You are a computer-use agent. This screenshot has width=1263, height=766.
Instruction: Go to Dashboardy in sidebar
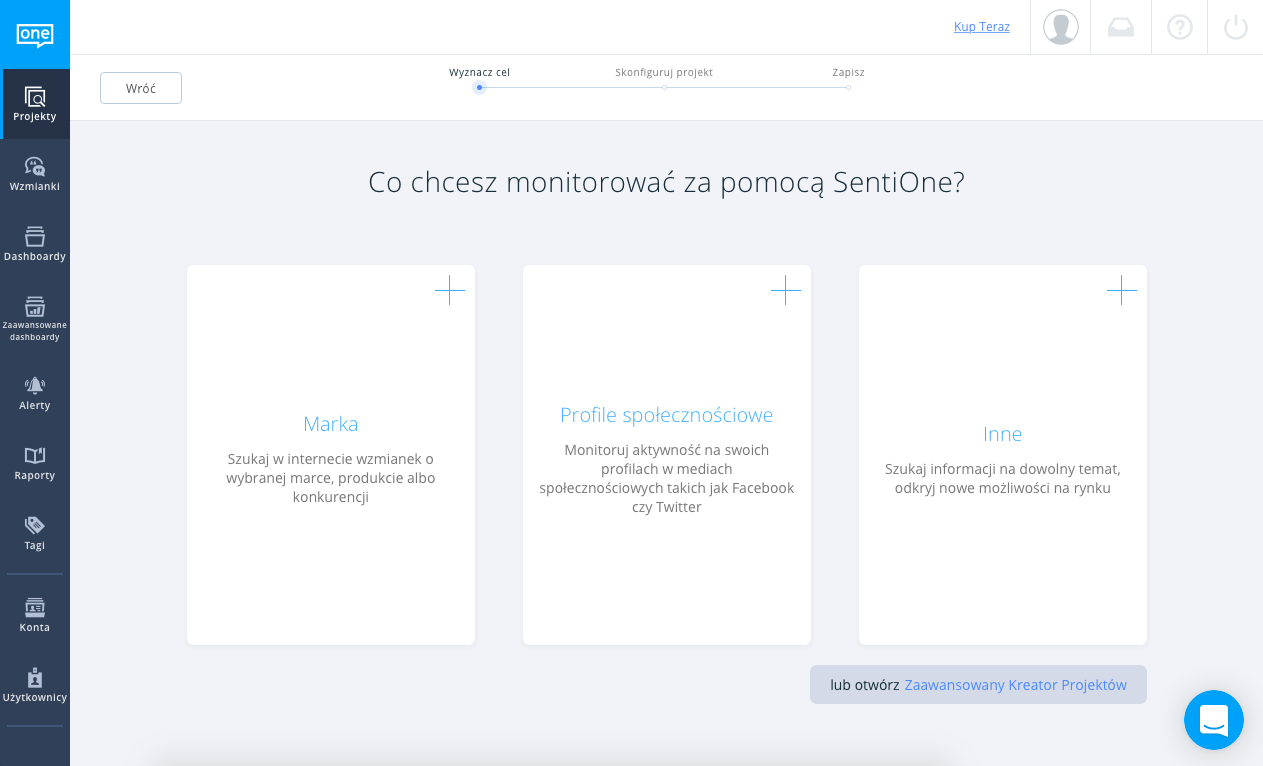[x=35, y=244]
